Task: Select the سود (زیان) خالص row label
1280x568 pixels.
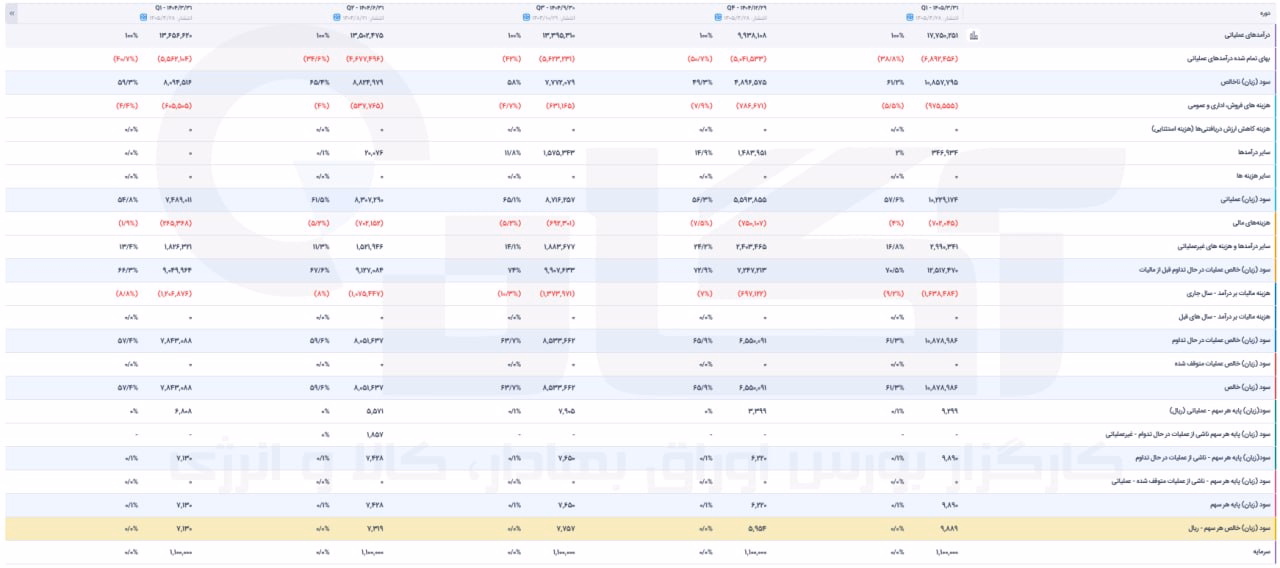Action: tap(1248, 388)
